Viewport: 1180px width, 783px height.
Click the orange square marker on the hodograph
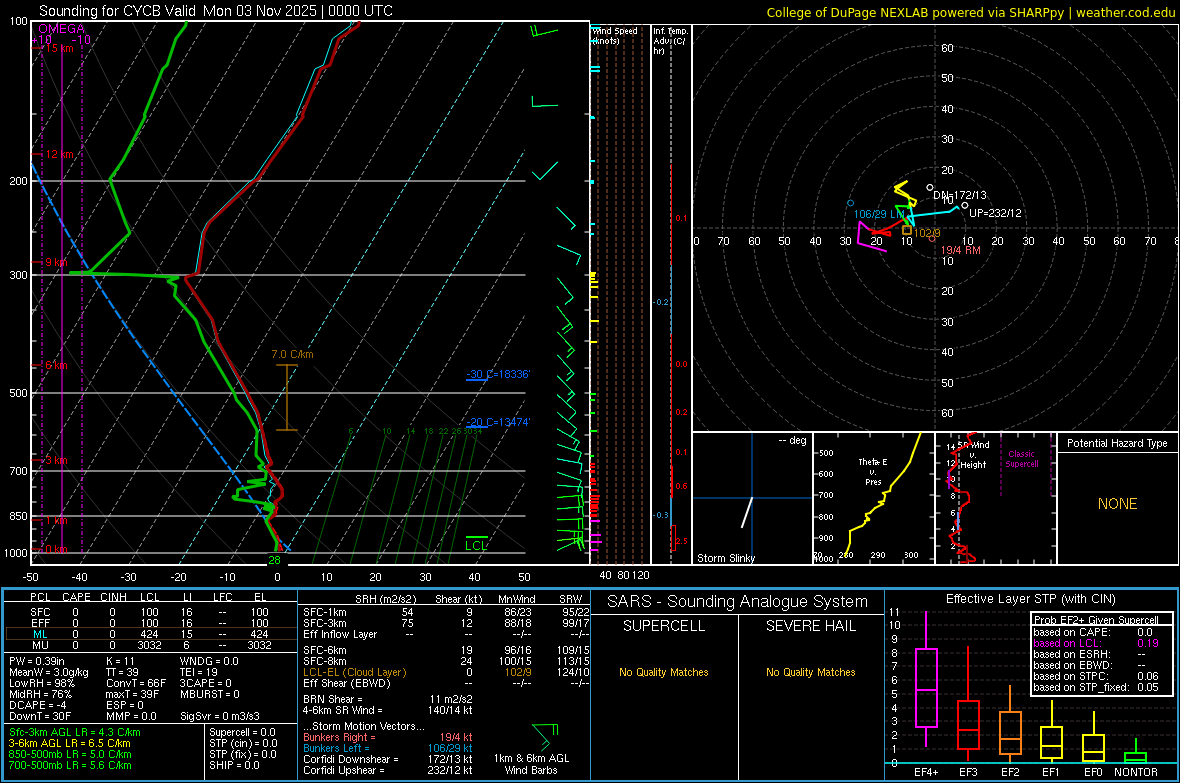[907, 230]
